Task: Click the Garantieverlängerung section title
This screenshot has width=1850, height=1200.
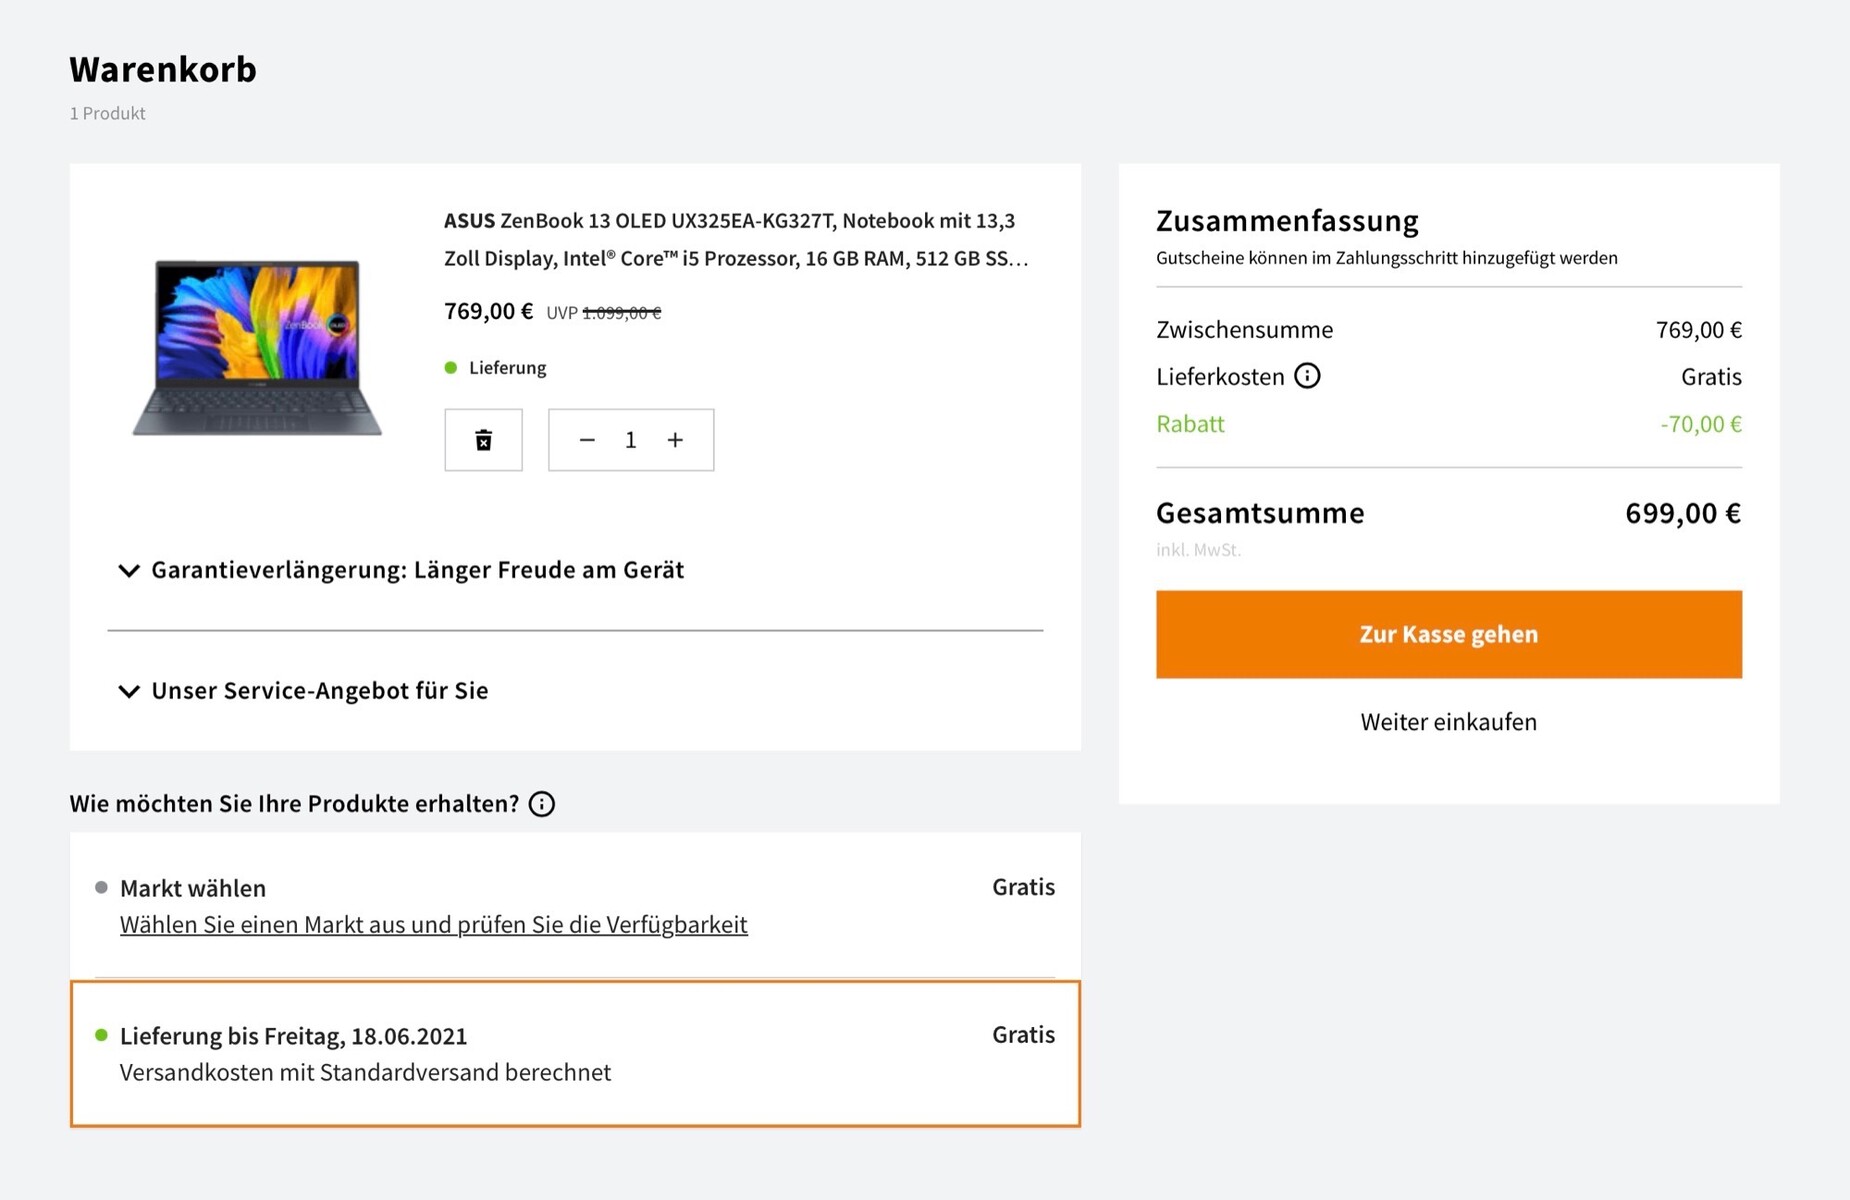Action: [x=417, y=570]
